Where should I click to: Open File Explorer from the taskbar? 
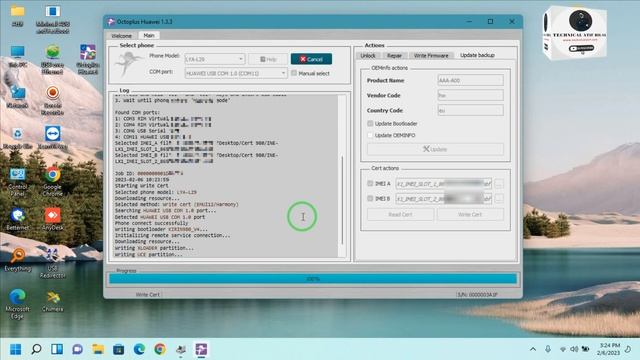pos(98,349)
